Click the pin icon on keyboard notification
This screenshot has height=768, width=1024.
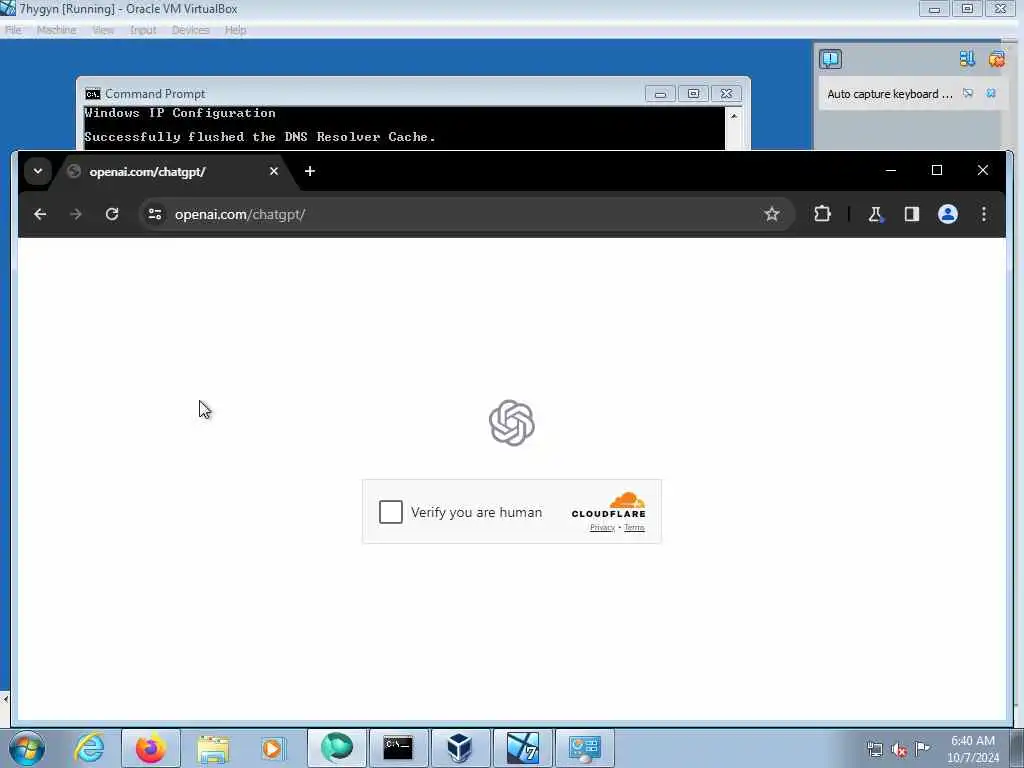(968, 93)
